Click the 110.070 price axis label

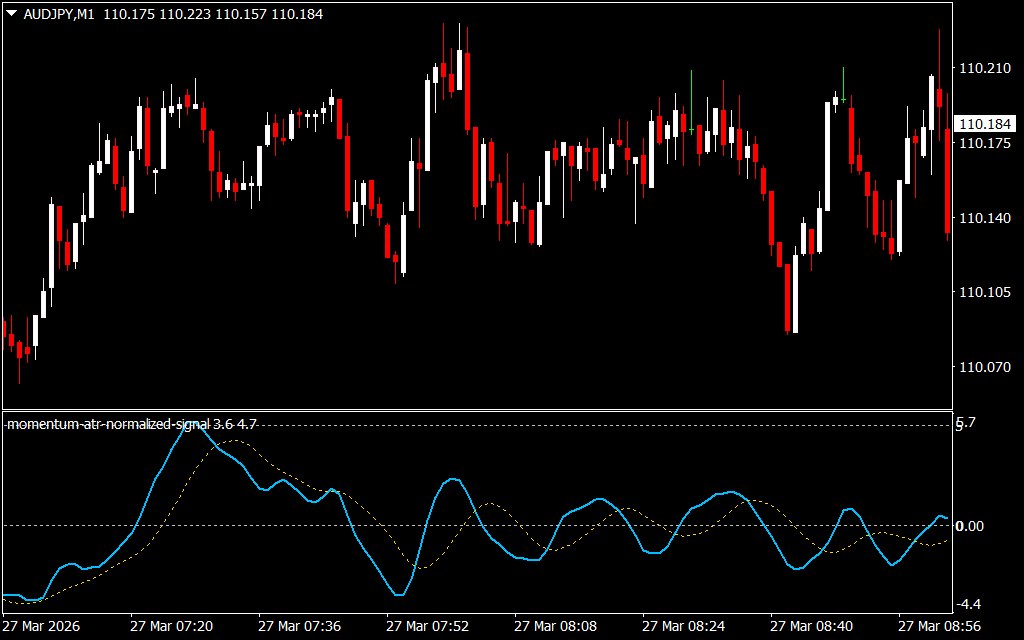coord(983,368)
